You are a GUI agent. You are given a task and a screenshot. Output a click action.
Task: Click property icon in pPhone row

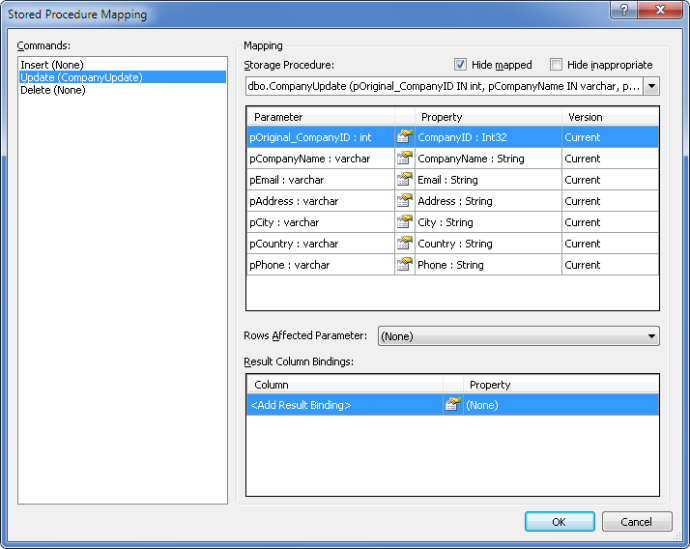404,265
